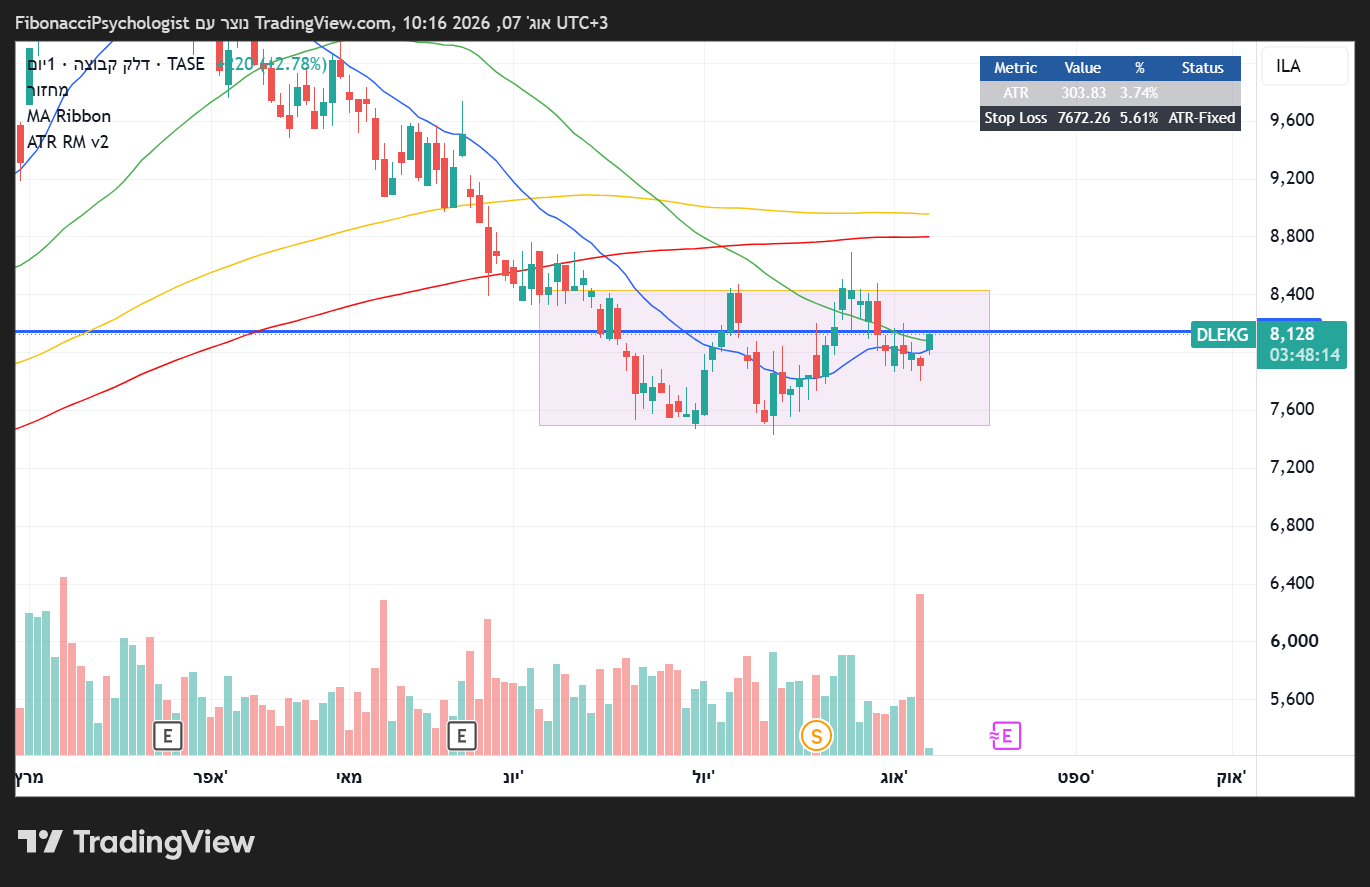Click the Status column header
The height and width of the screenshot is (887, 1370).
point(1202,68)
